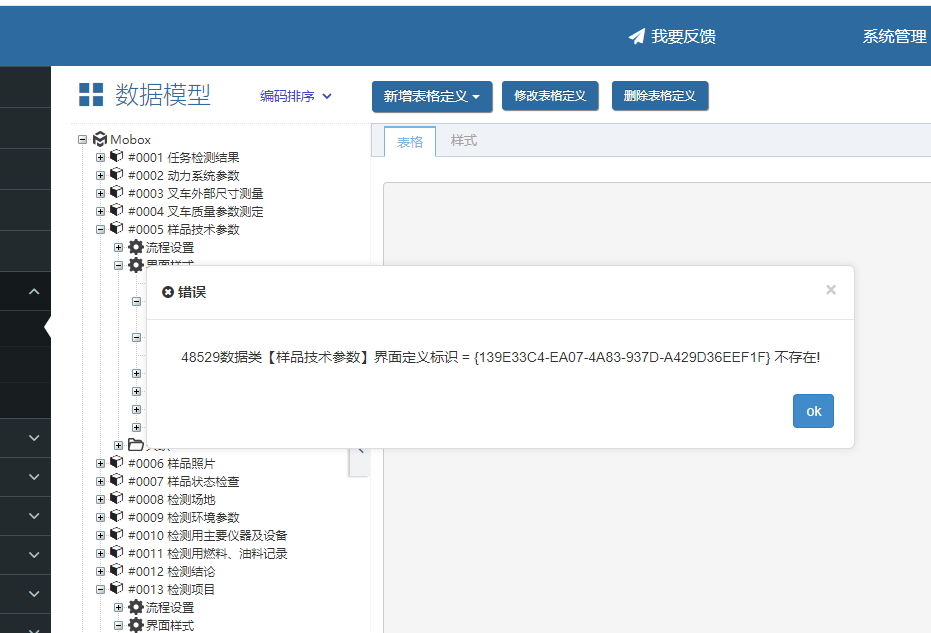Expand the #0010 检测用主要仪器及设备 node

coord(100,536)
